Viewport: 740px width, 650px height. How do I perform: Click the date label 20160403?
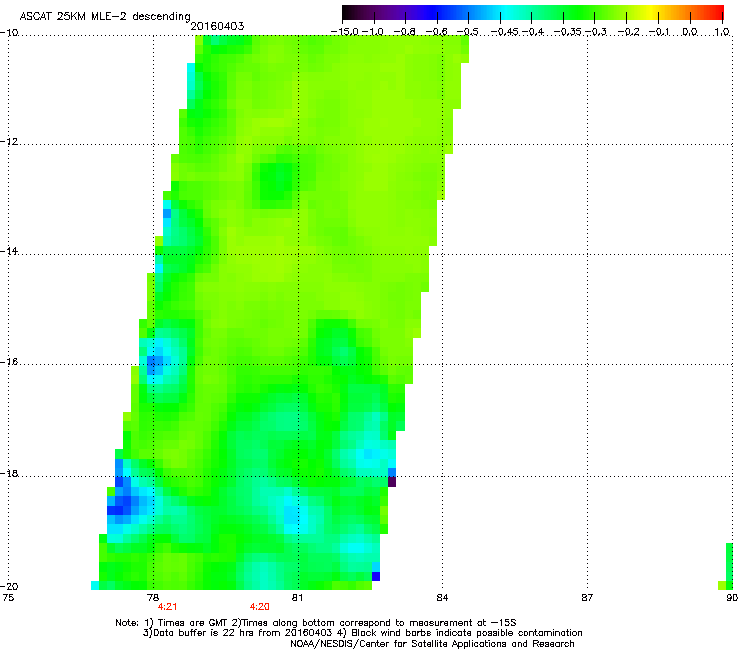coord(217,26)
